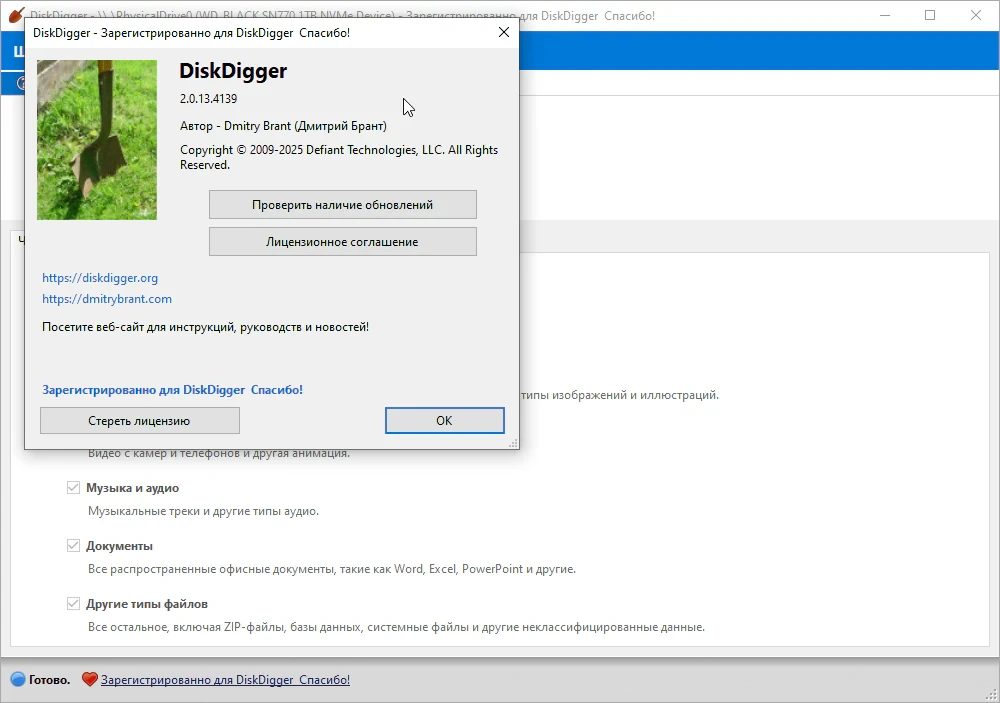Viewport: 1000px width, 703px height.
Task: Click the DiskDigger shovel icon in title bar
Action: click(x=16, y=15)
